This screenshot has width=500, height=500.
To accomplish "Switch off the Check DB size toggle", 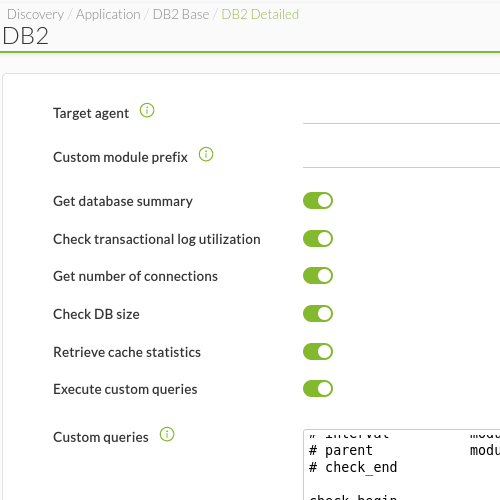I will click(x=318, y=314).
